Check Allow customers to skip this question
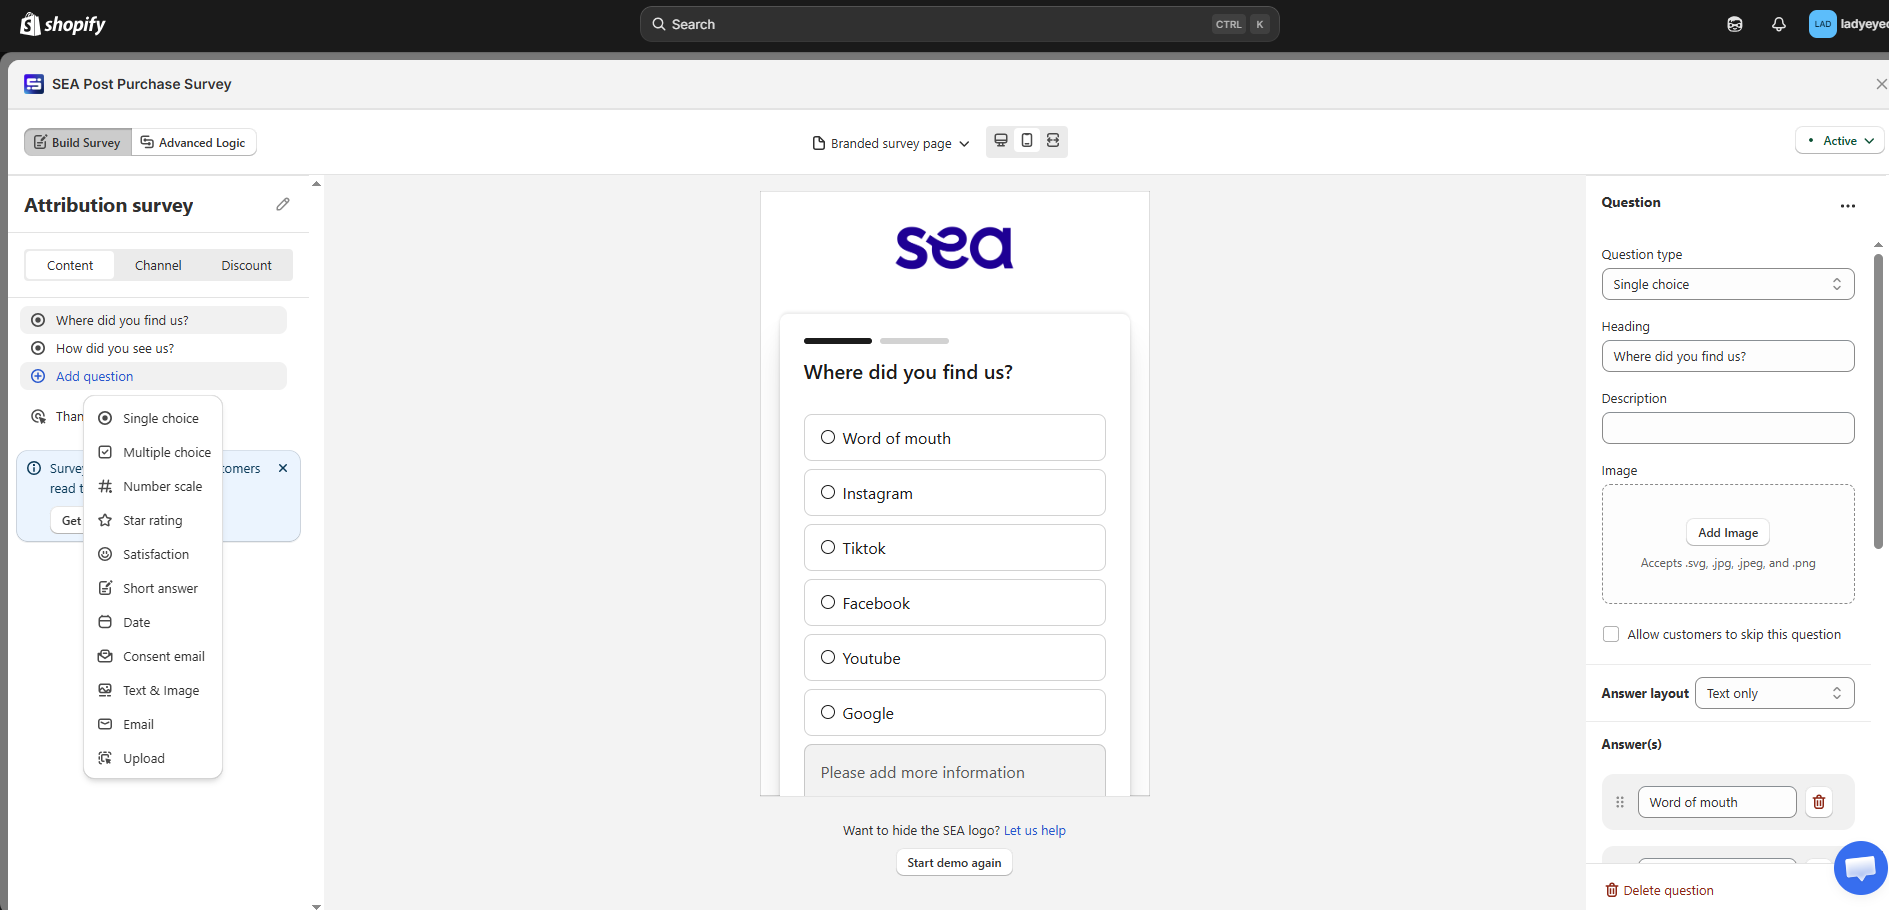Screen dimensions: 1889x910 1611,634
